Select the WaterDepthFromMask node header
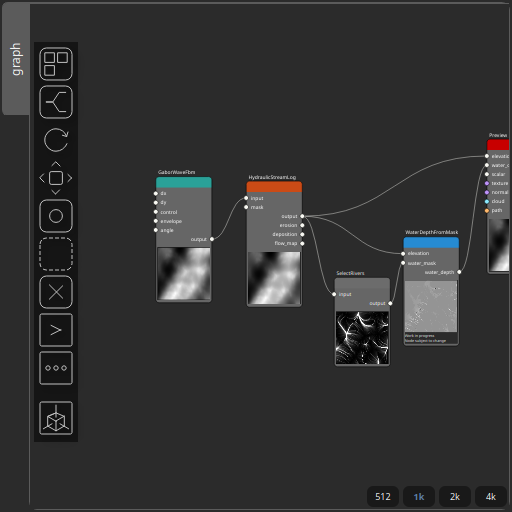The height and width of the screenshot is (512, 512). [431, 243]
